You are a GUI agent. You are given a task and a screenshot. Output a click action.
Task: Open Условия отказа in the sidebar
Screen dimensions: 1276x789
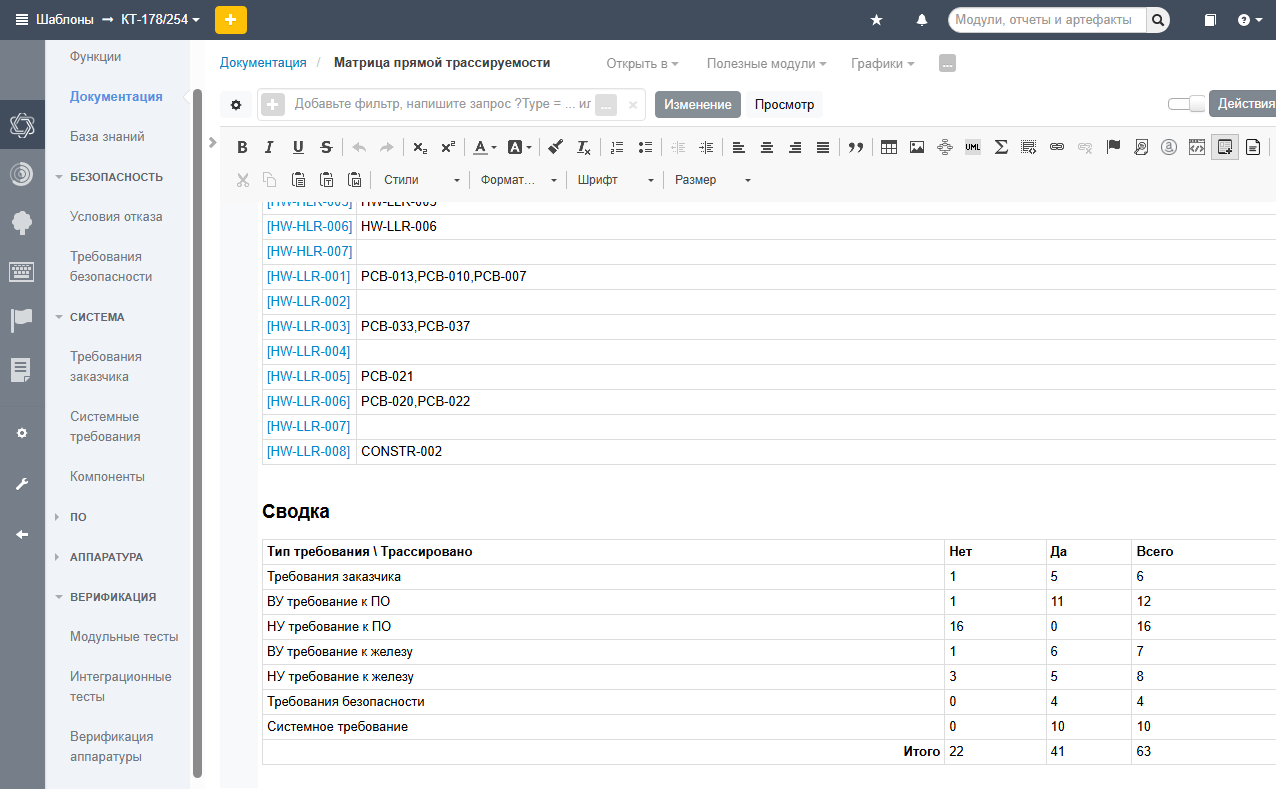pos(116,217)
